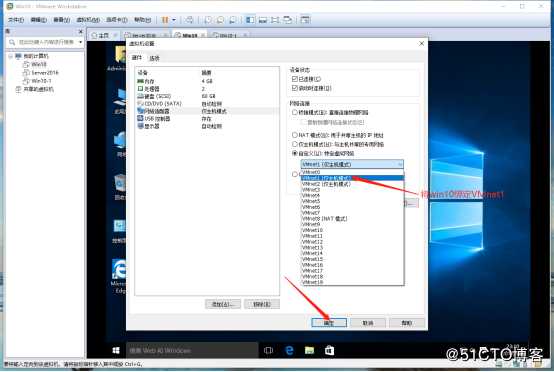
Task: Select the 内存 memory device row
Action: (207, 81)
